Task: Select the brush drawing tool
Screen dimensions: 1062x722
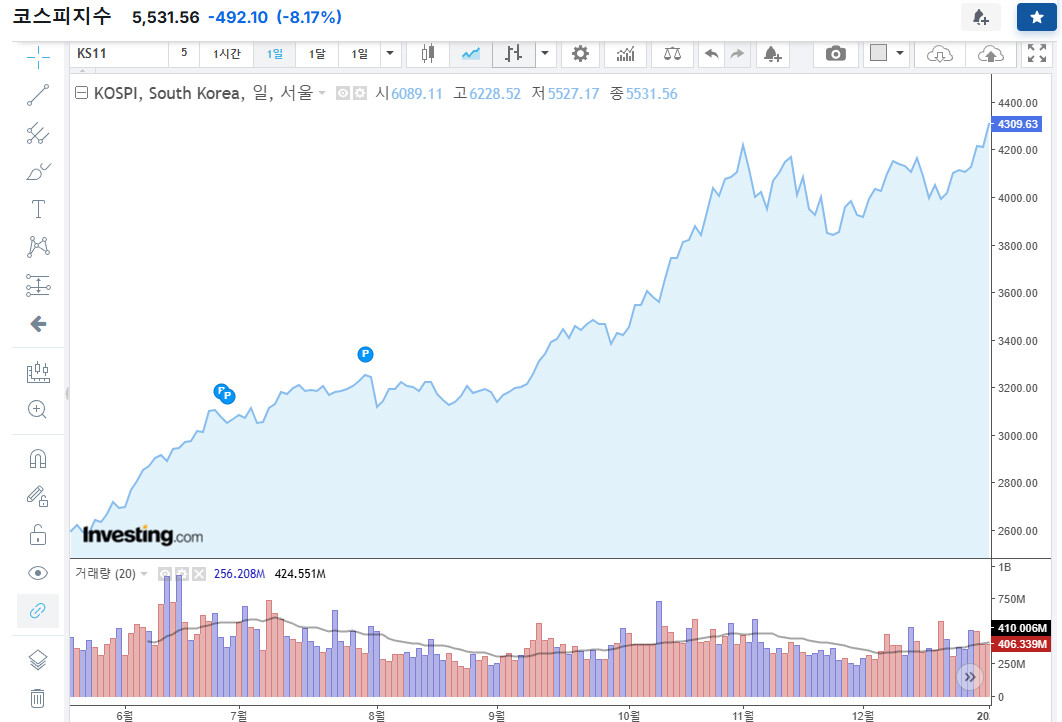Action: pyautogui.click(x=38, y=171)
